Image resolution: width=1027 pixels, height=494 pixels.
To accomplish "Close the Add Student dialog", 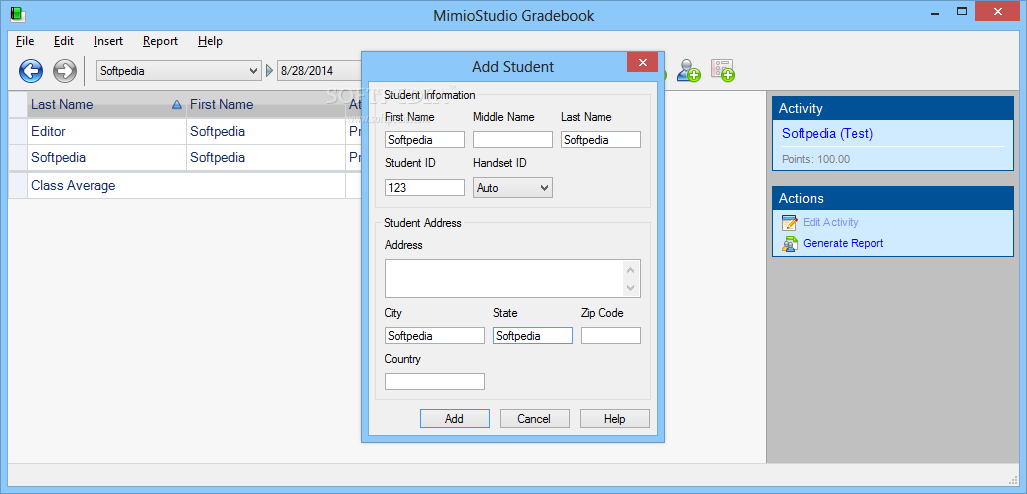I will (x=642, y=62).
